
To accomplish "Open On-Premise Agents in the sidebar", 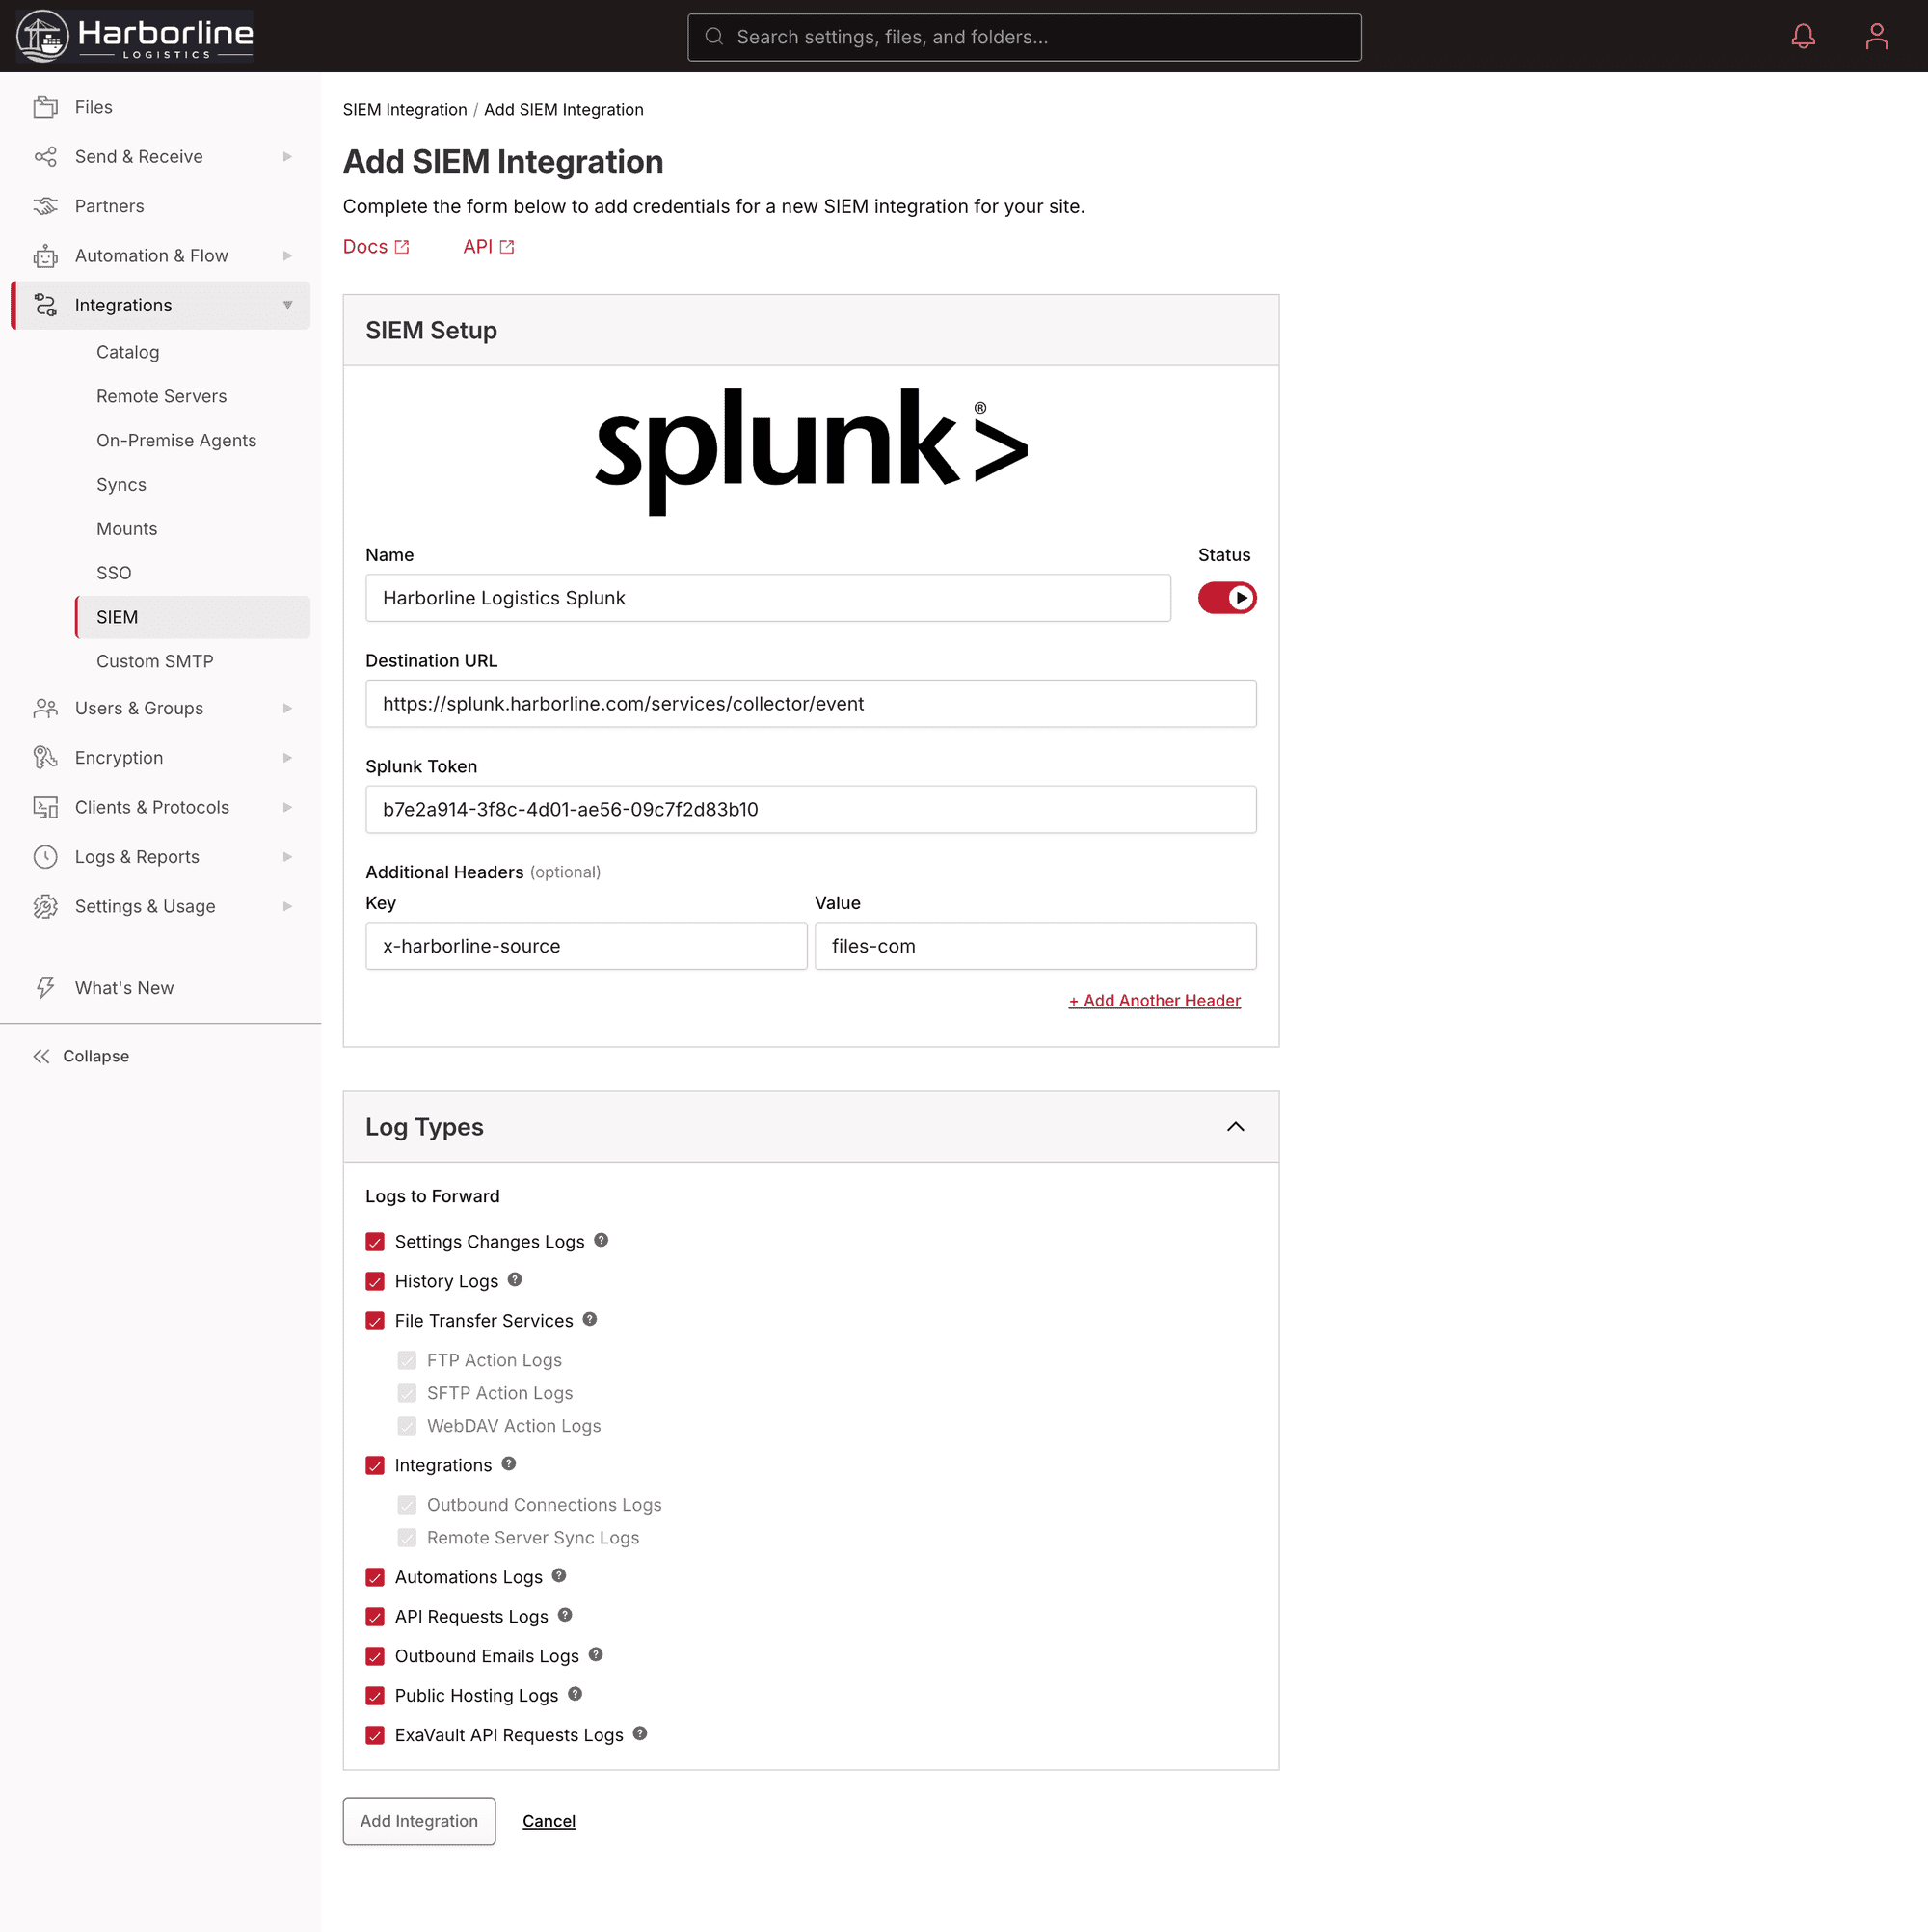I will (176, 441).
